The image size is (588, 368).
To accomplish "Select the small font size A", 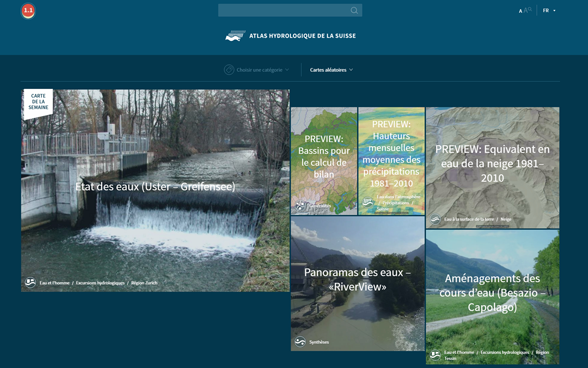I will tap(520, 11).
